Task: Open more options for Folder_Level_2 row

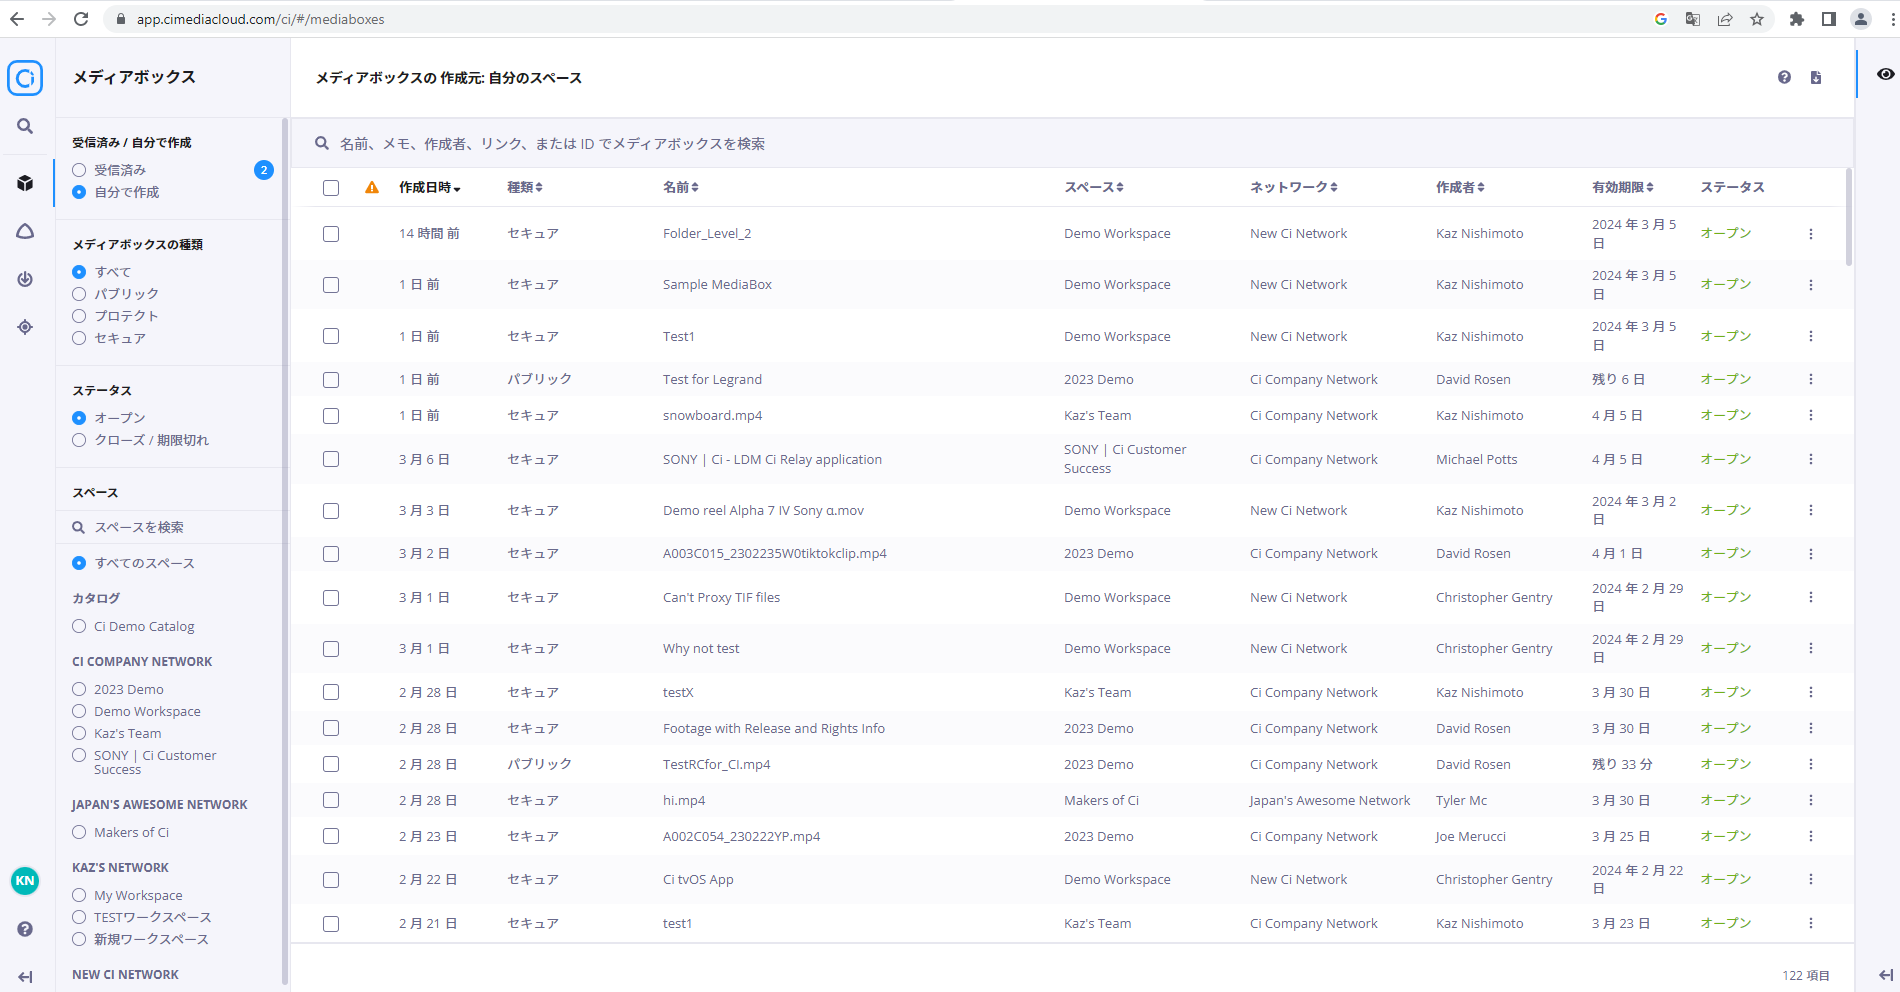Action: pos(1810,234)
